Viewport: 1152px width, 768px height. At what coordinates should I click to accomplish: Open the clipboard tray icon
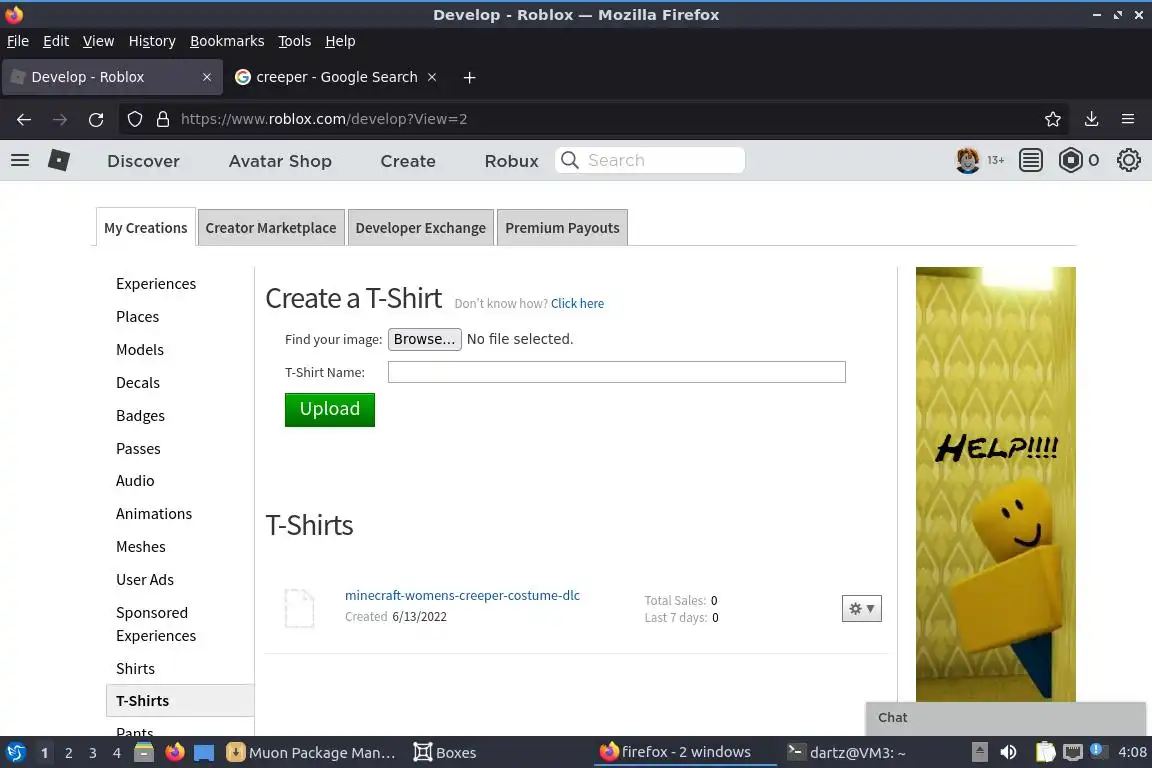[1045, 752]
